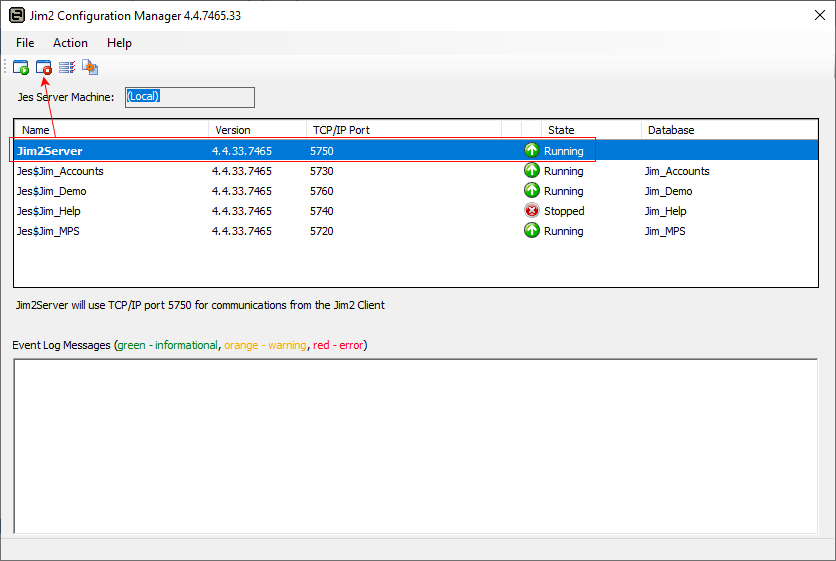
Task: Click the Running status icon for Jes$Jim_Accounts
Action: (x=532, y=171)
